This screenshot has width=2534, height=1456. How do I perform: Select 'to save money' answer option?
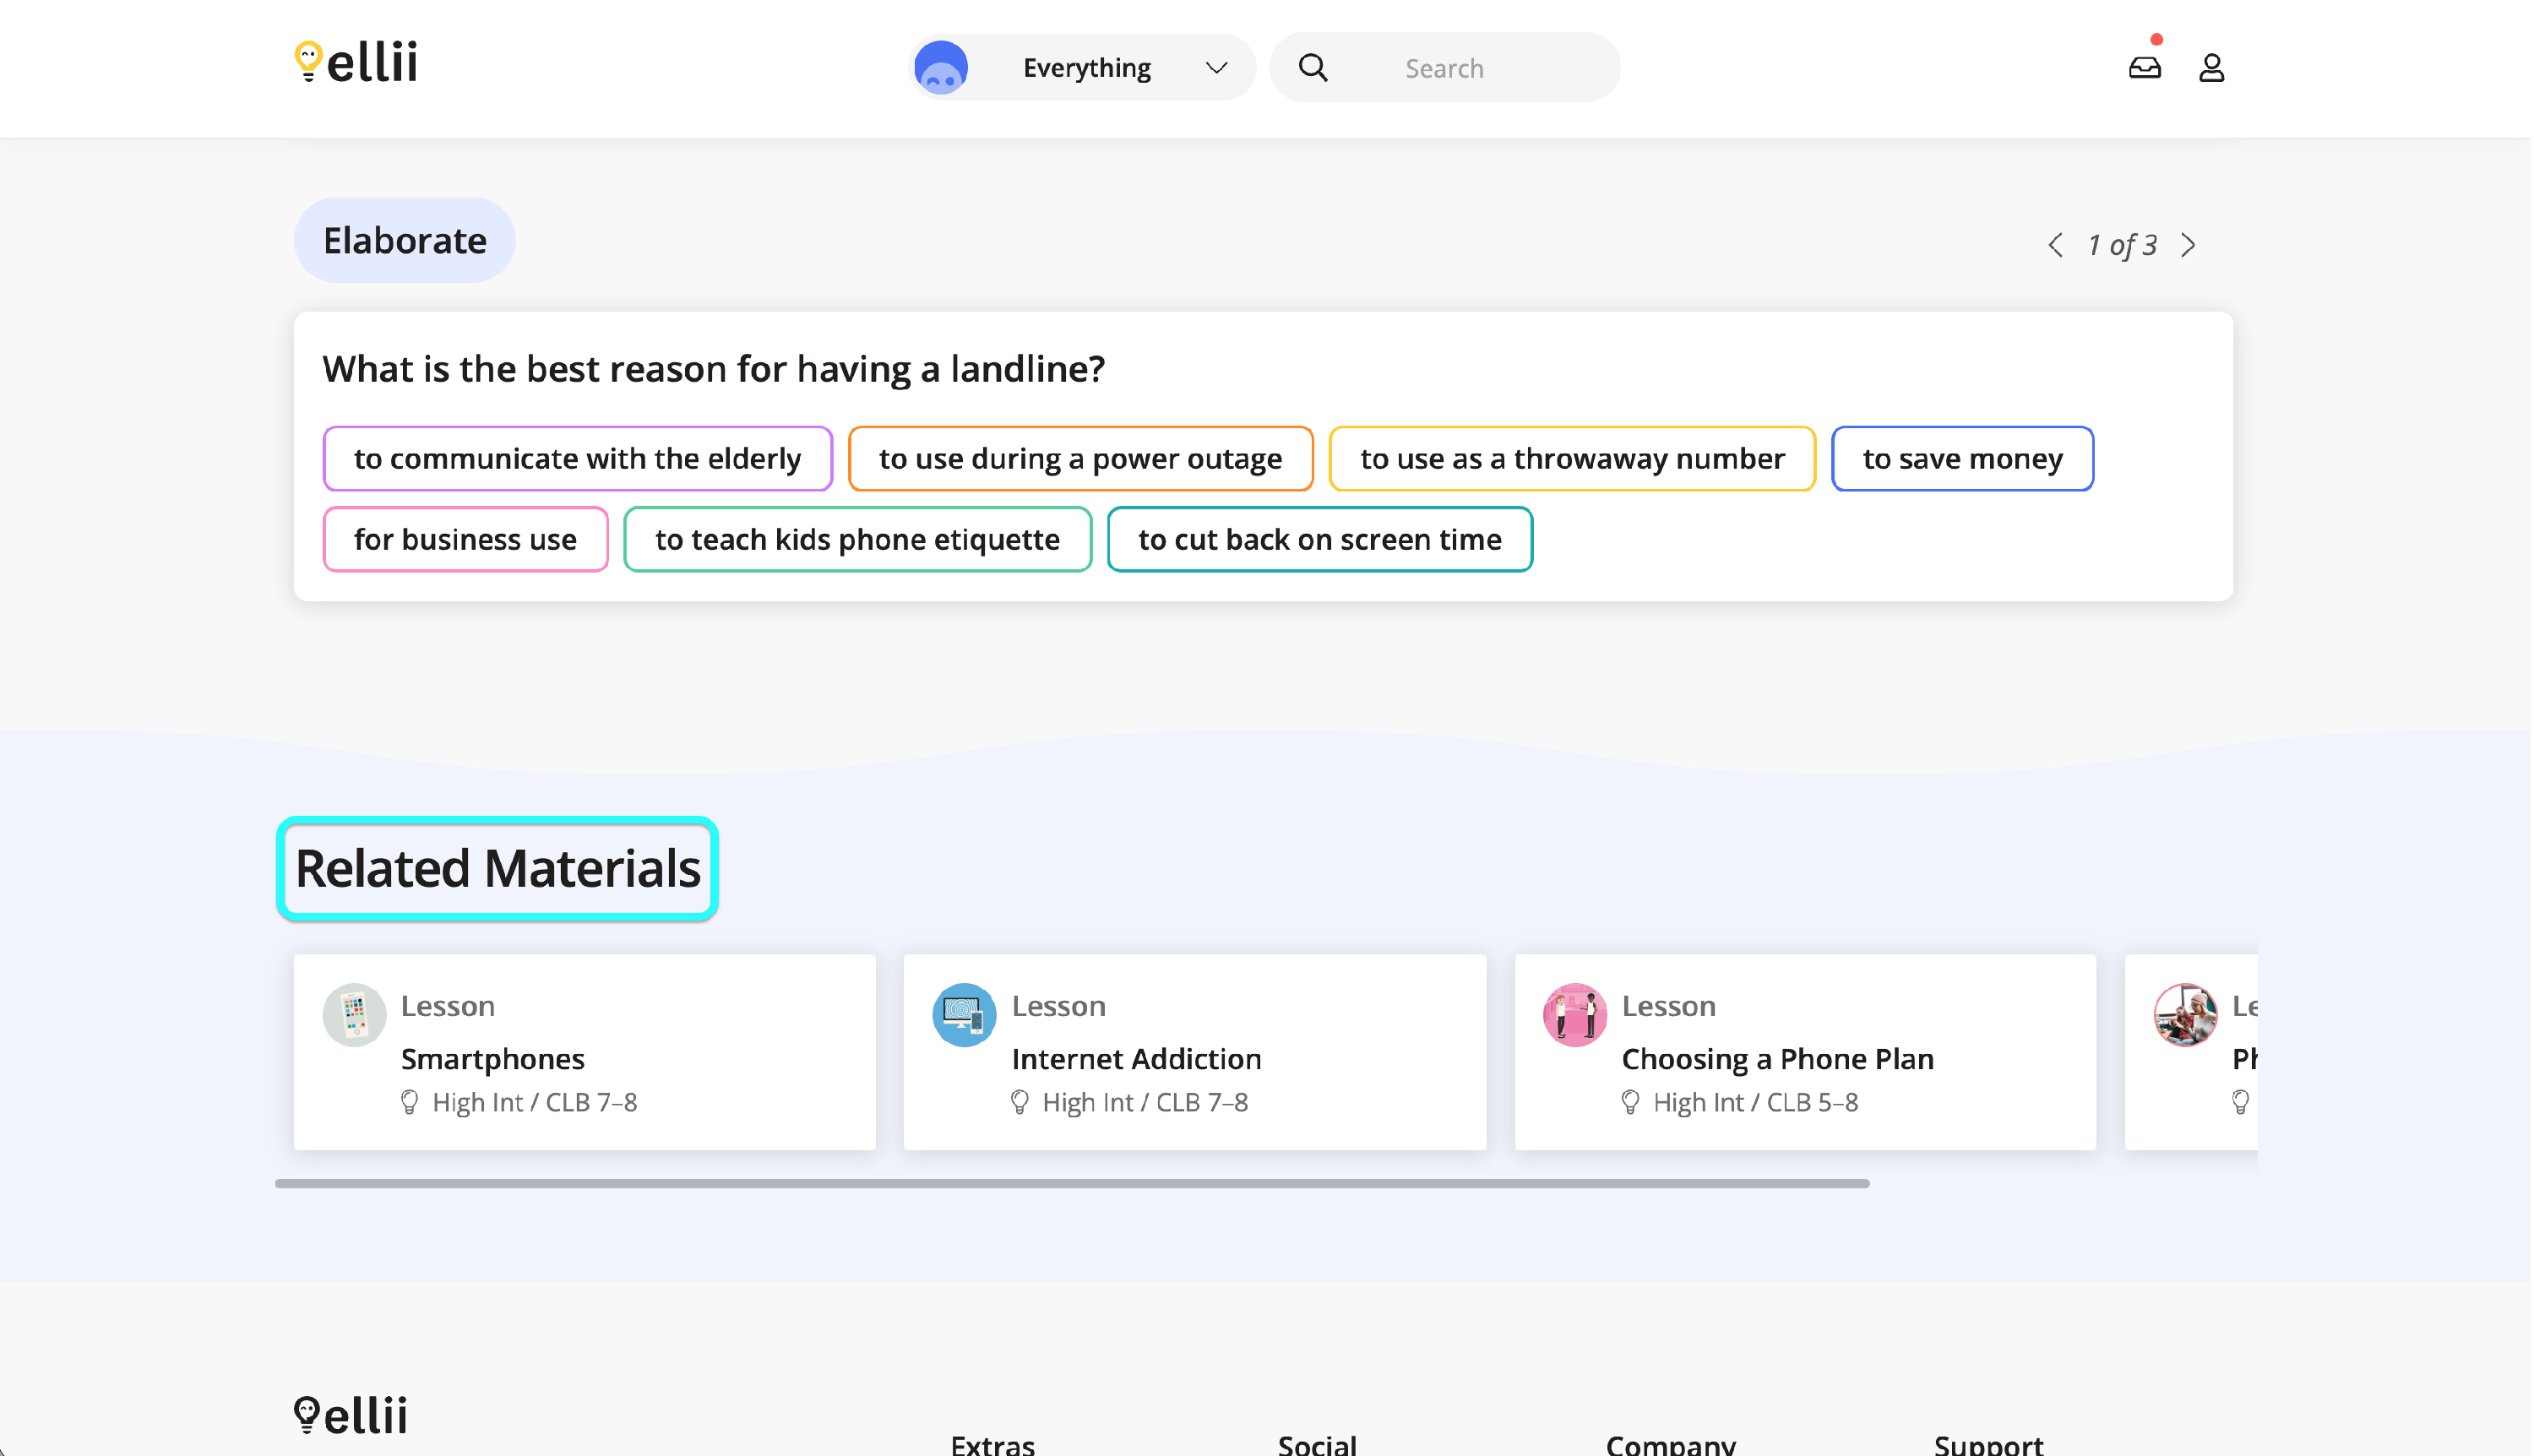click(x=1964, y=459)
